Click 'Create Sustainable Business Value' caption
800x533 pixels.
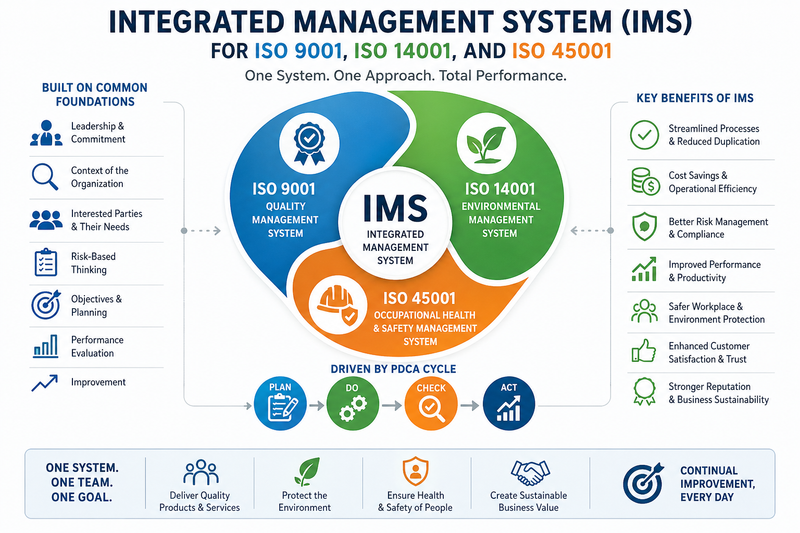(529, 501)
